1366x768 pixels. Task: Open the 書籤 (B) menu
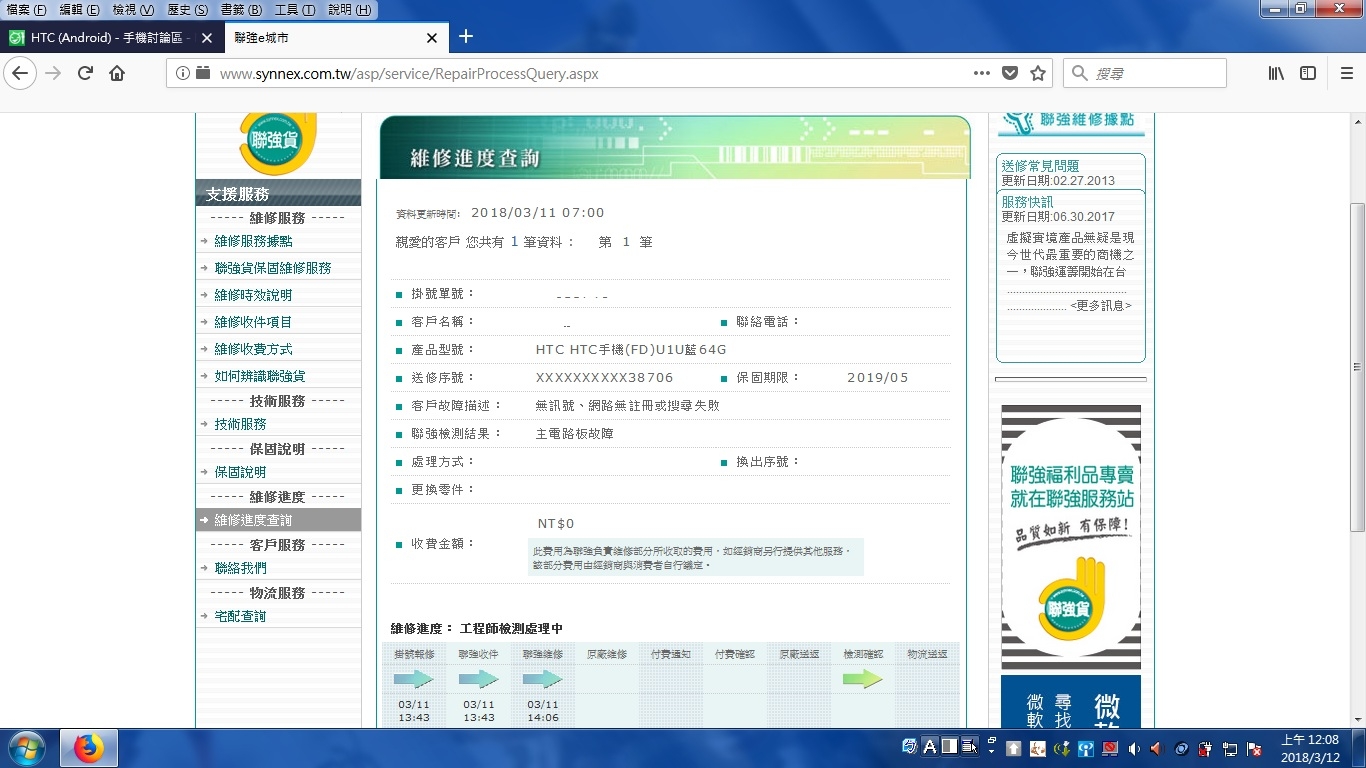[241, 10]
